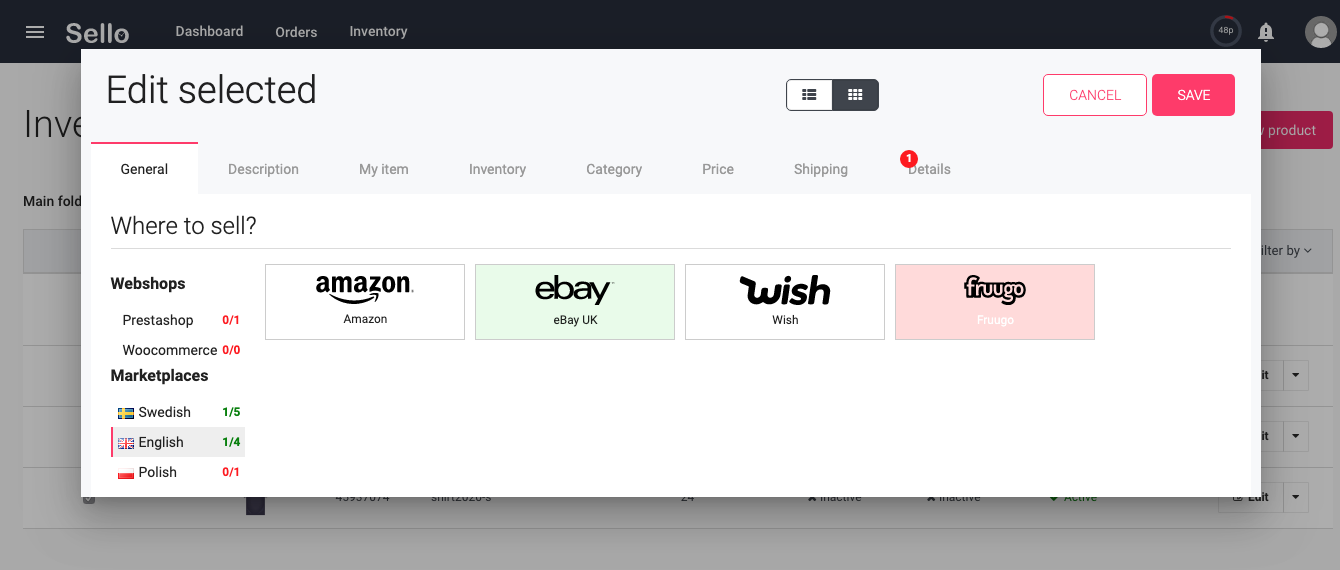Screen dimensions: 1340x570
Task: Select the General tab
Action: click(144, 169)
